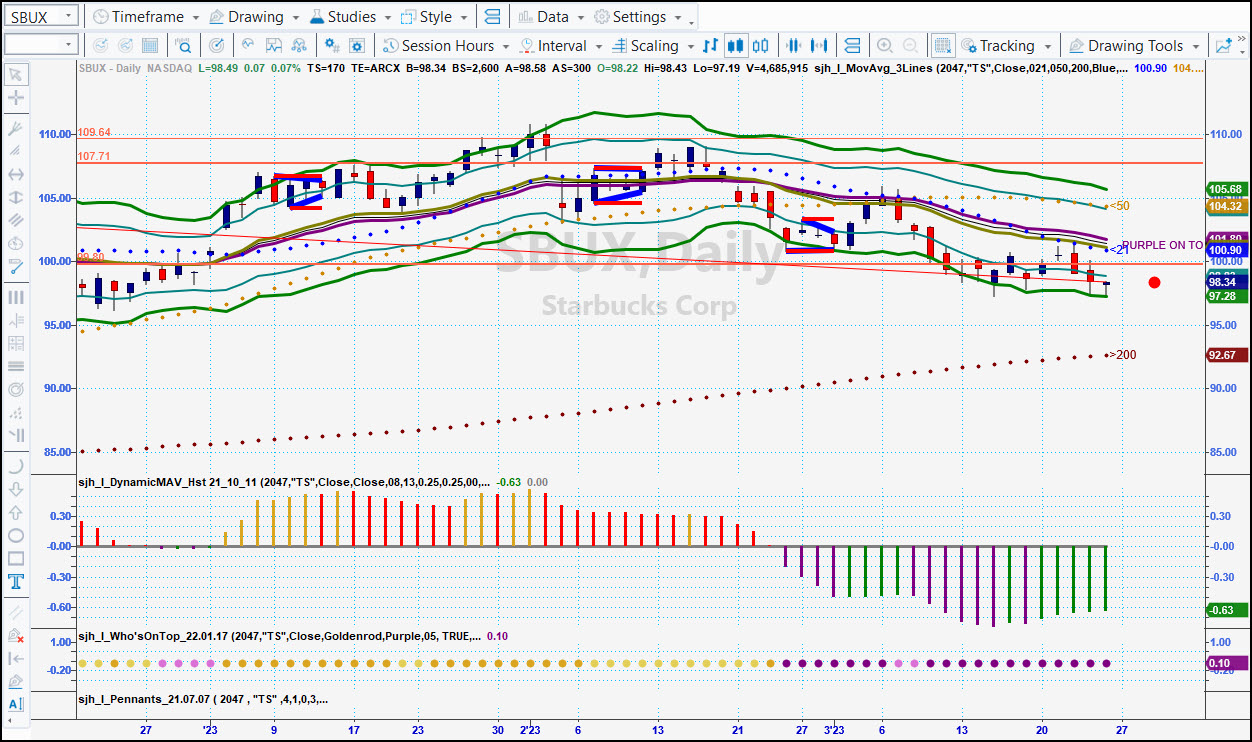Screen dimensions: 1252x742
Task: Toggle the chart grid button
Action: (x=942, y=46)
